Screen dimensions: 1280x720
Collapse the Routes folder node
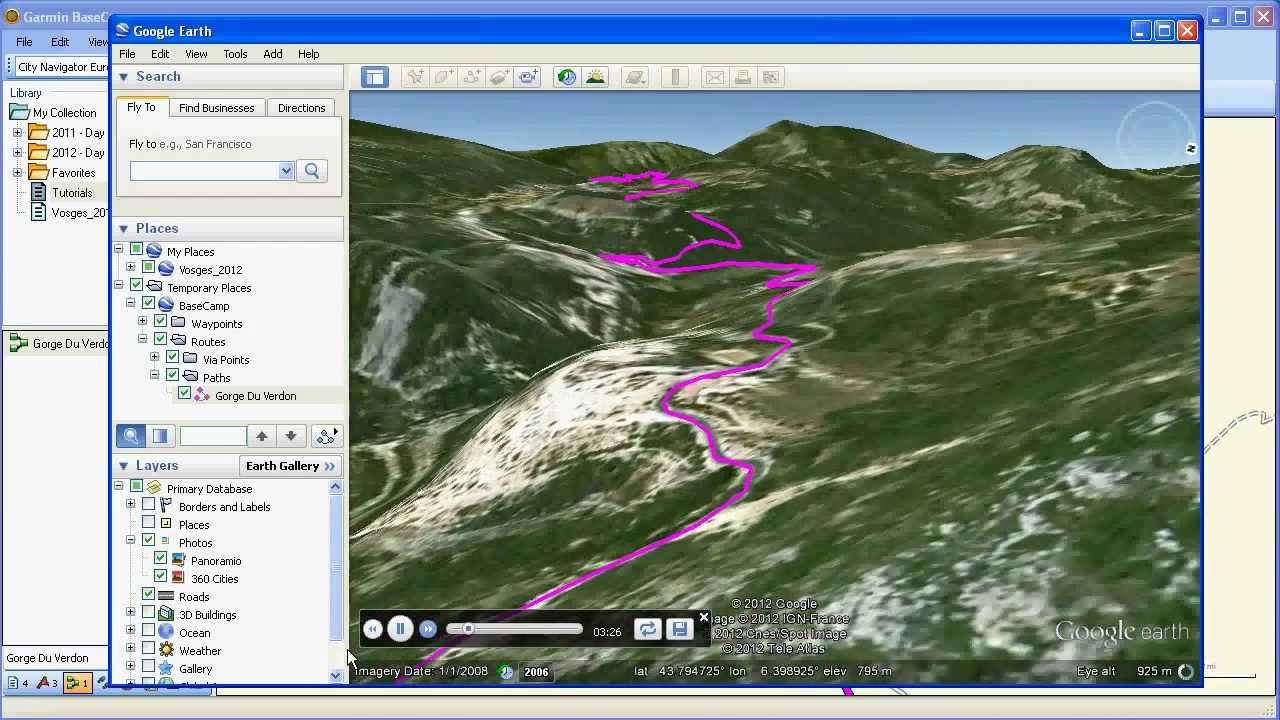(143, 340)
